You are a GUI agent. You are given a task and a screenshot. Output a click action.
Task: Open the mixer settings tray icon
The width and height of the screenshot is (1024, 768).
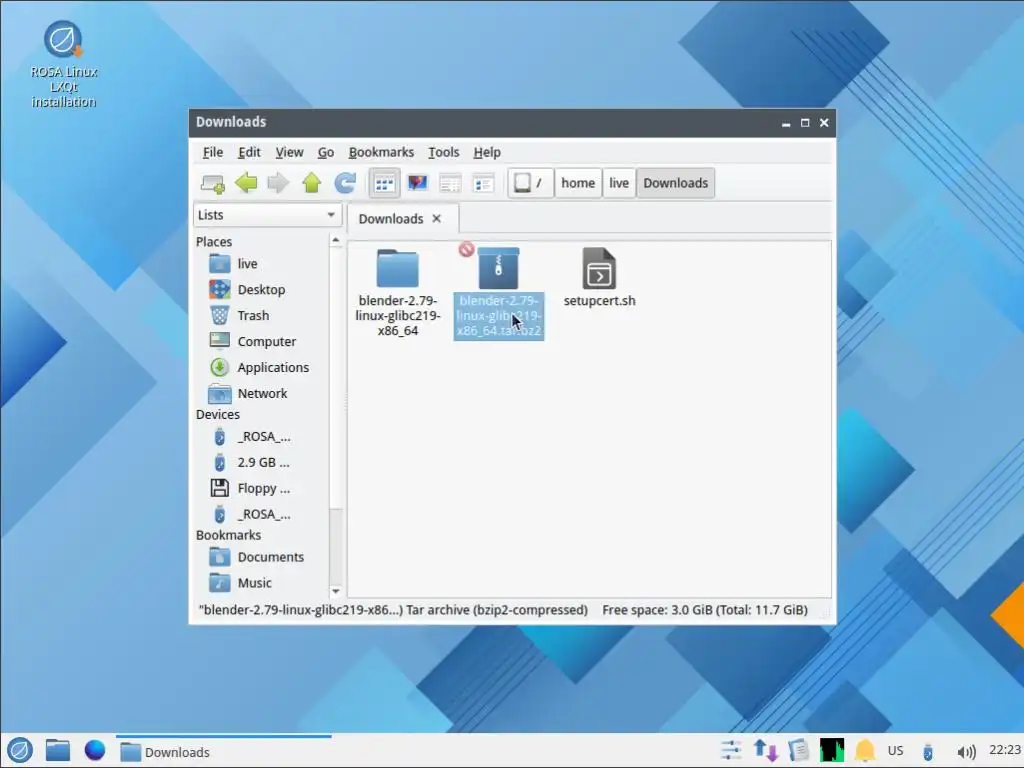point(731,750)
